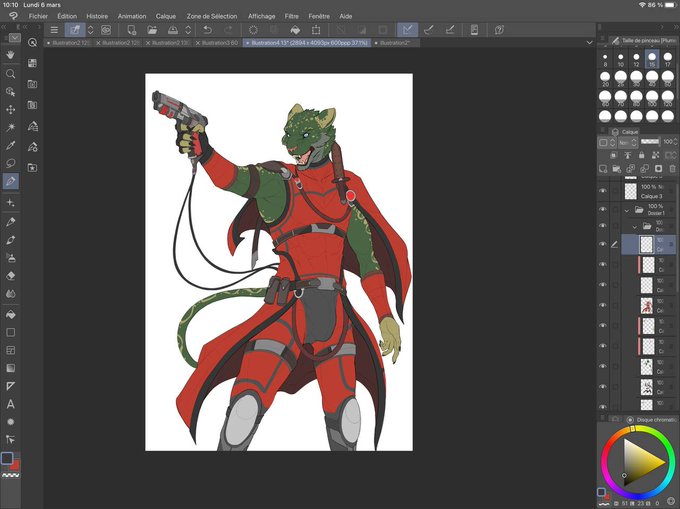This screenshot has width=680, height=509.
Task: Switch to the Illustration2* tab
Action: [x=393, y=43]
